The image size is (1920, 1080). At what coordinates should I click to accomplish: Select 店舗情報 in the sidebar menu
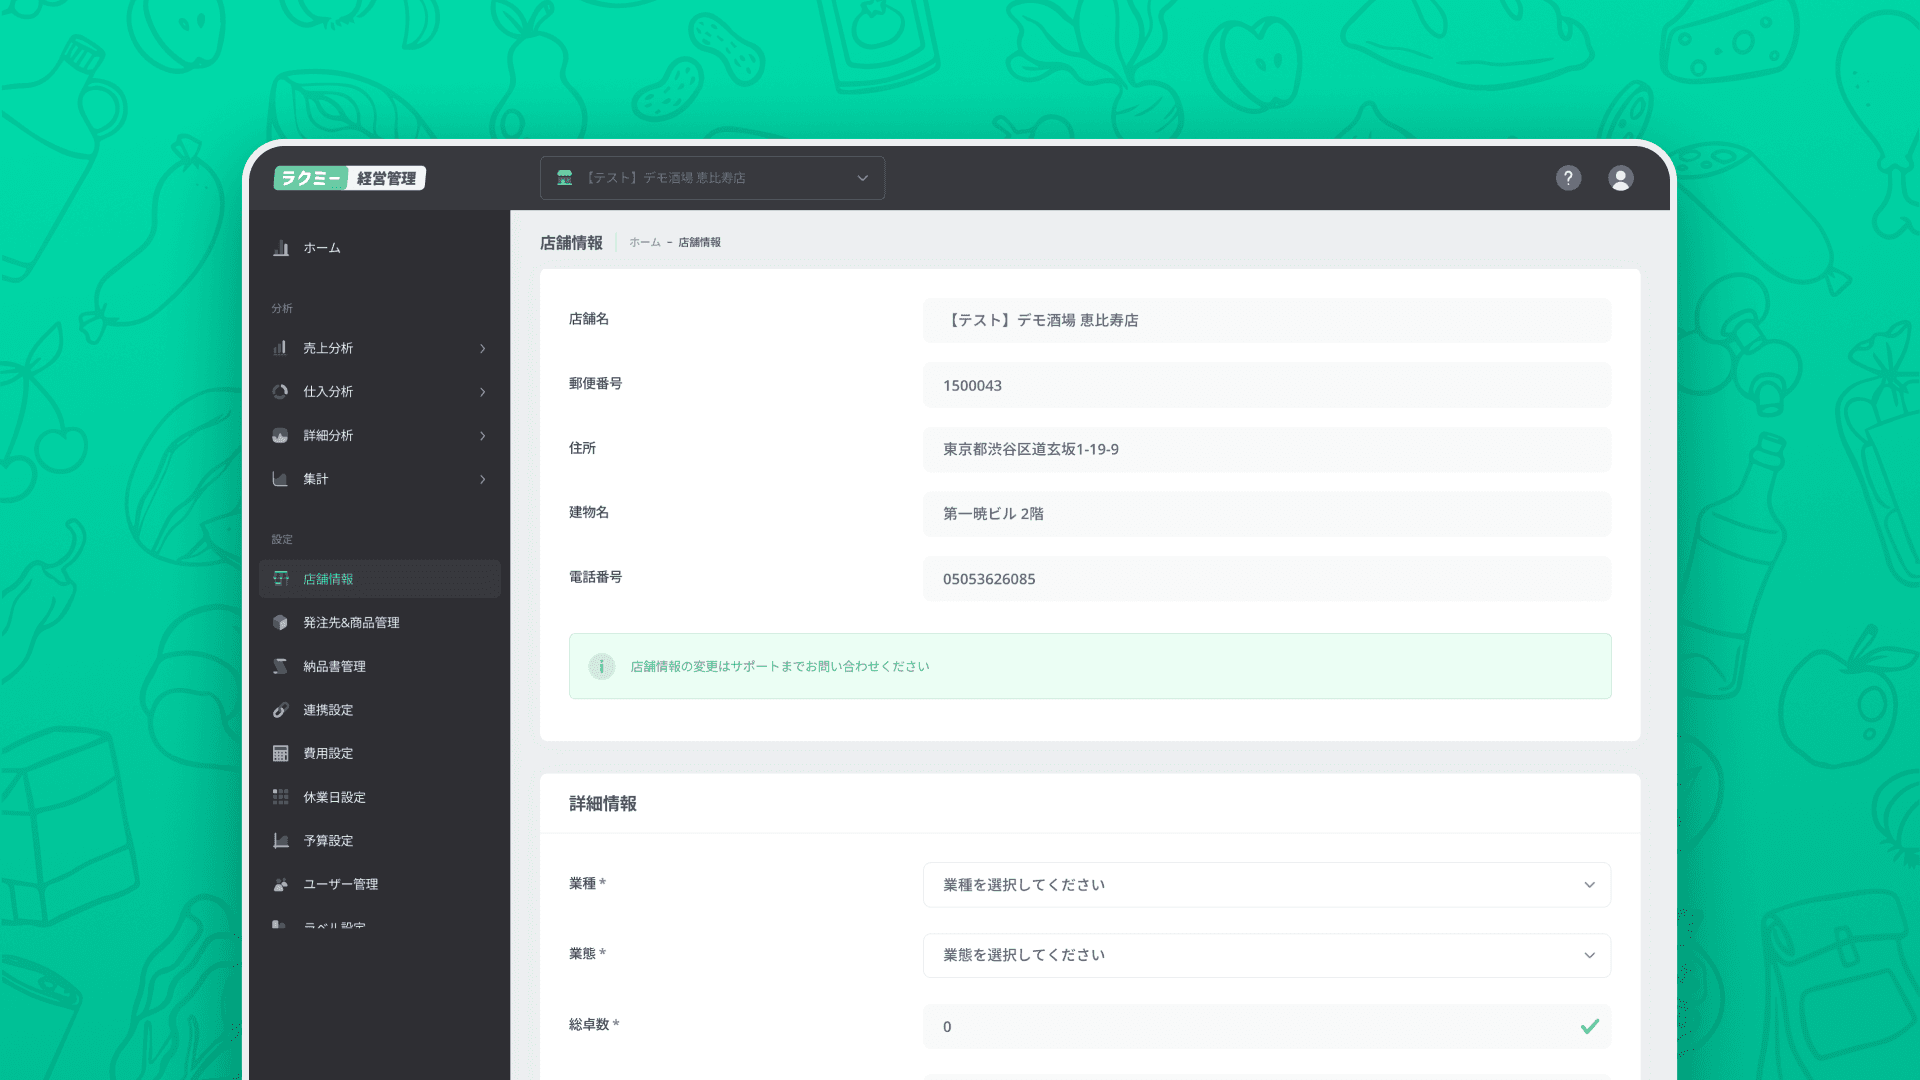[329, 579]
